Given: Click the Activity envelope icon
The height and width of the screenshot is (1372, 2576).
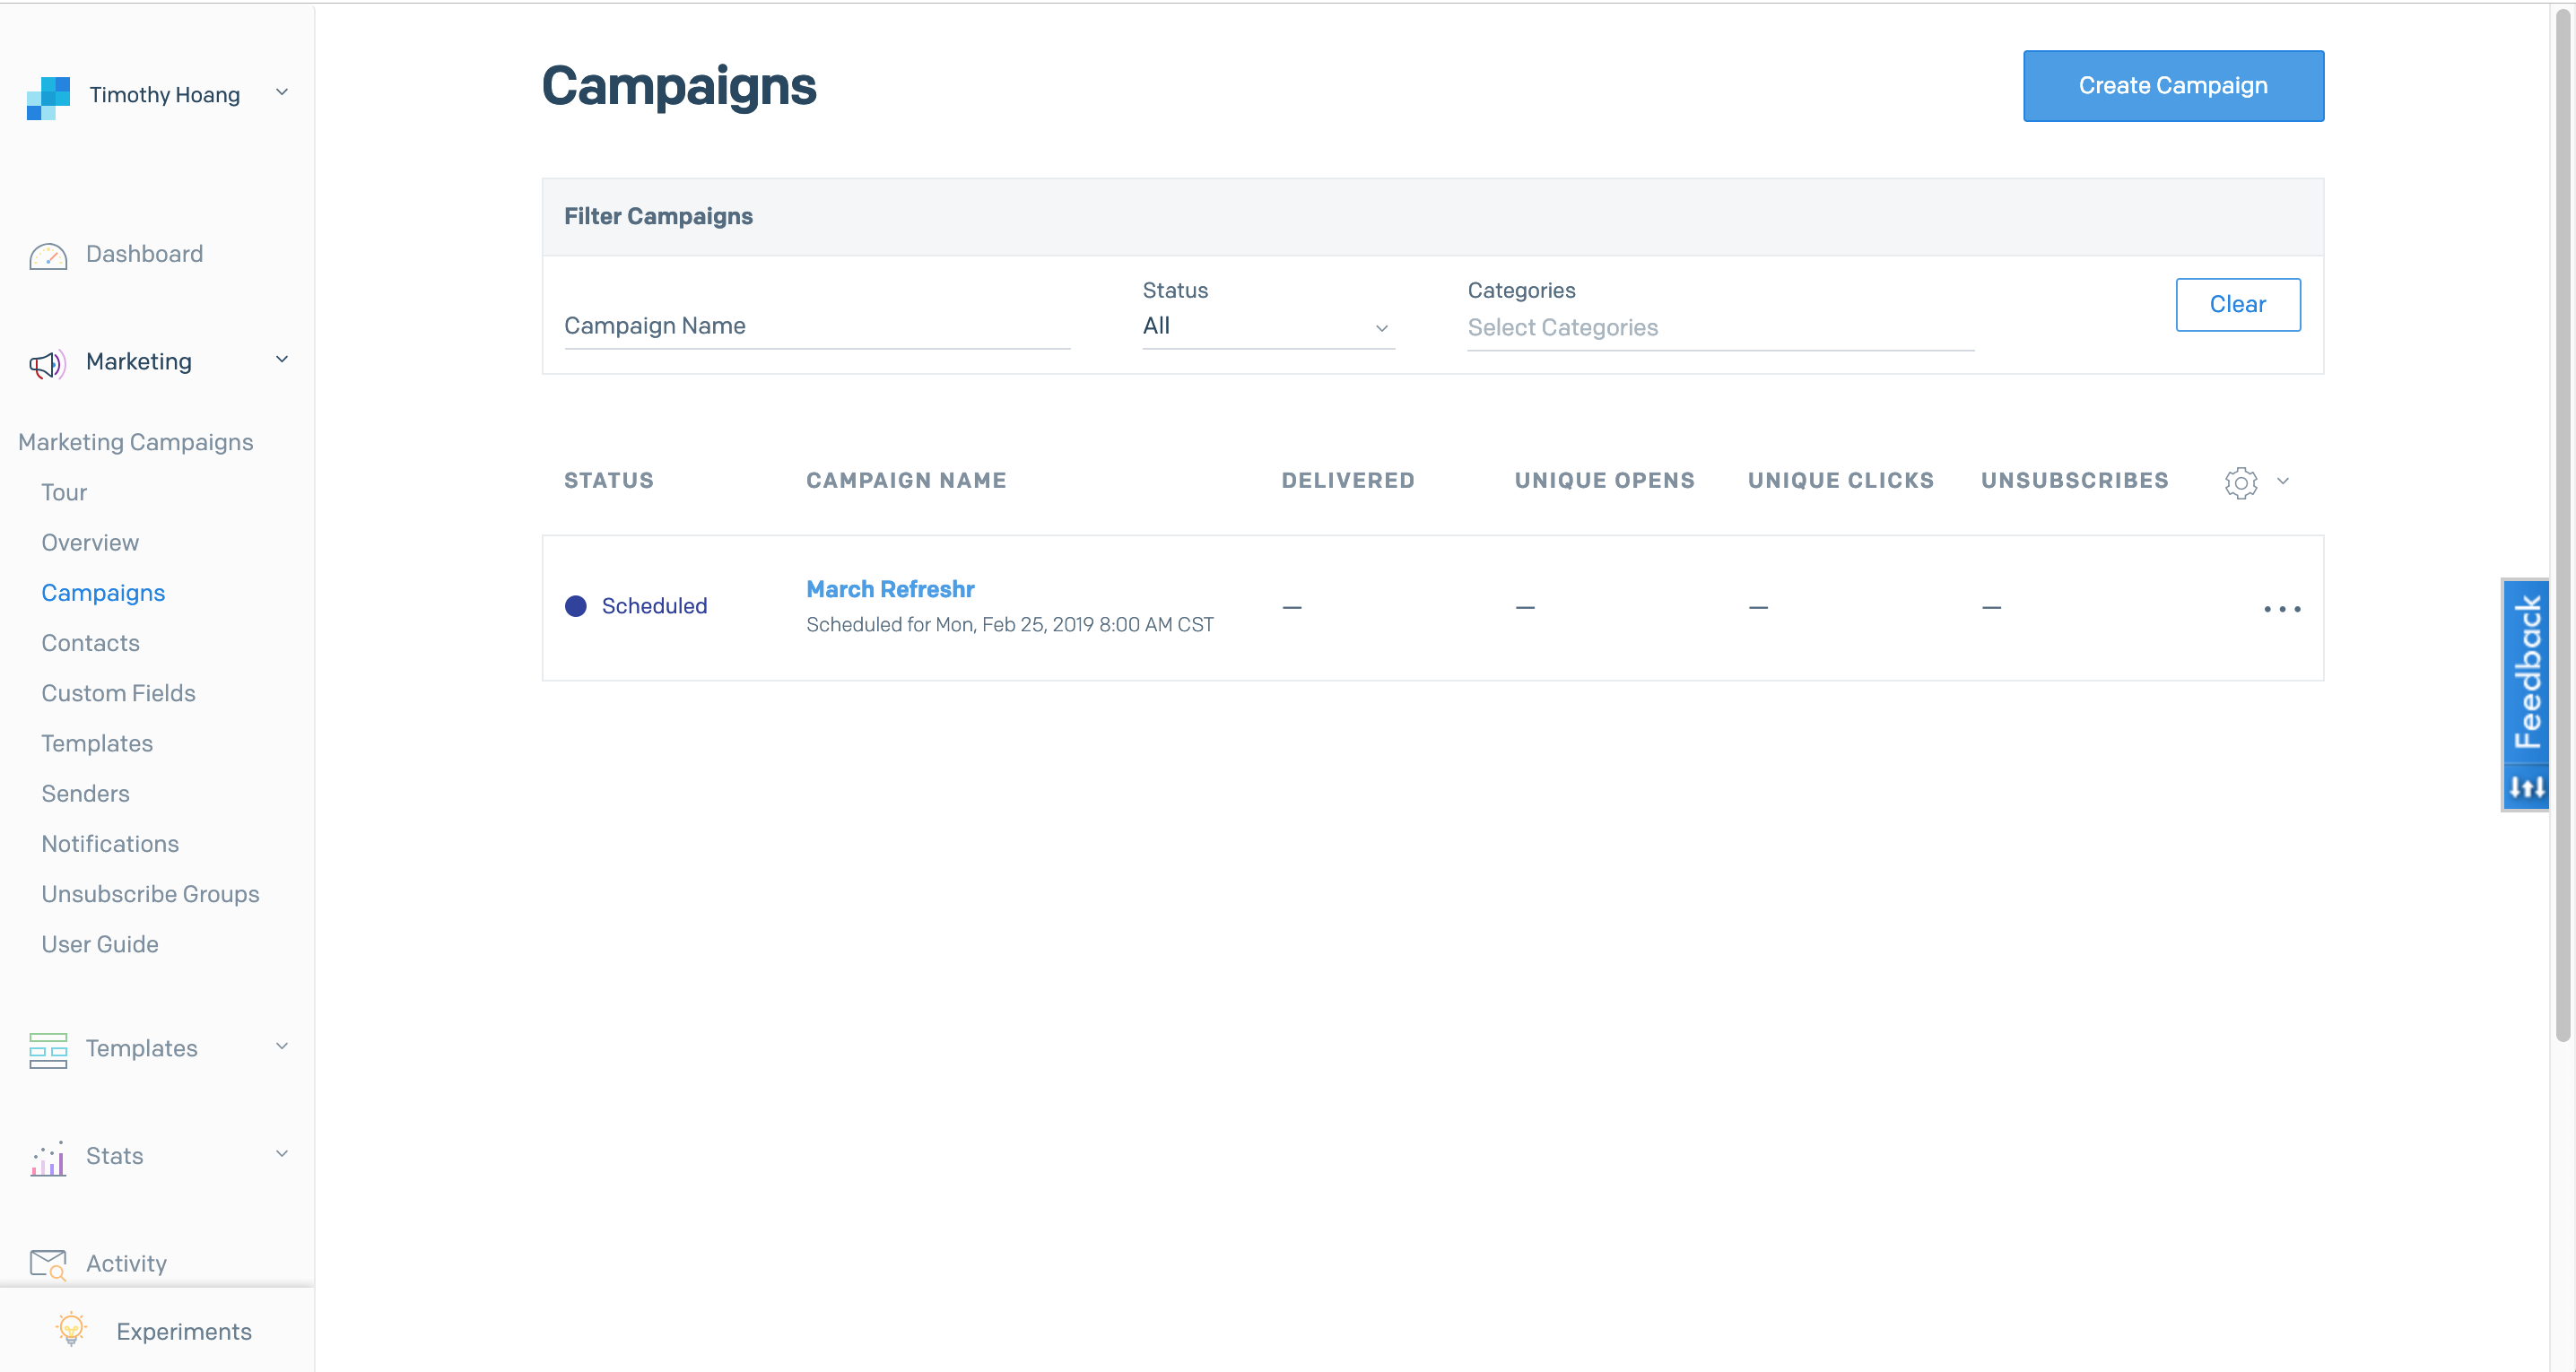Looking at the screenshot, I should [x=48, y=1265].
